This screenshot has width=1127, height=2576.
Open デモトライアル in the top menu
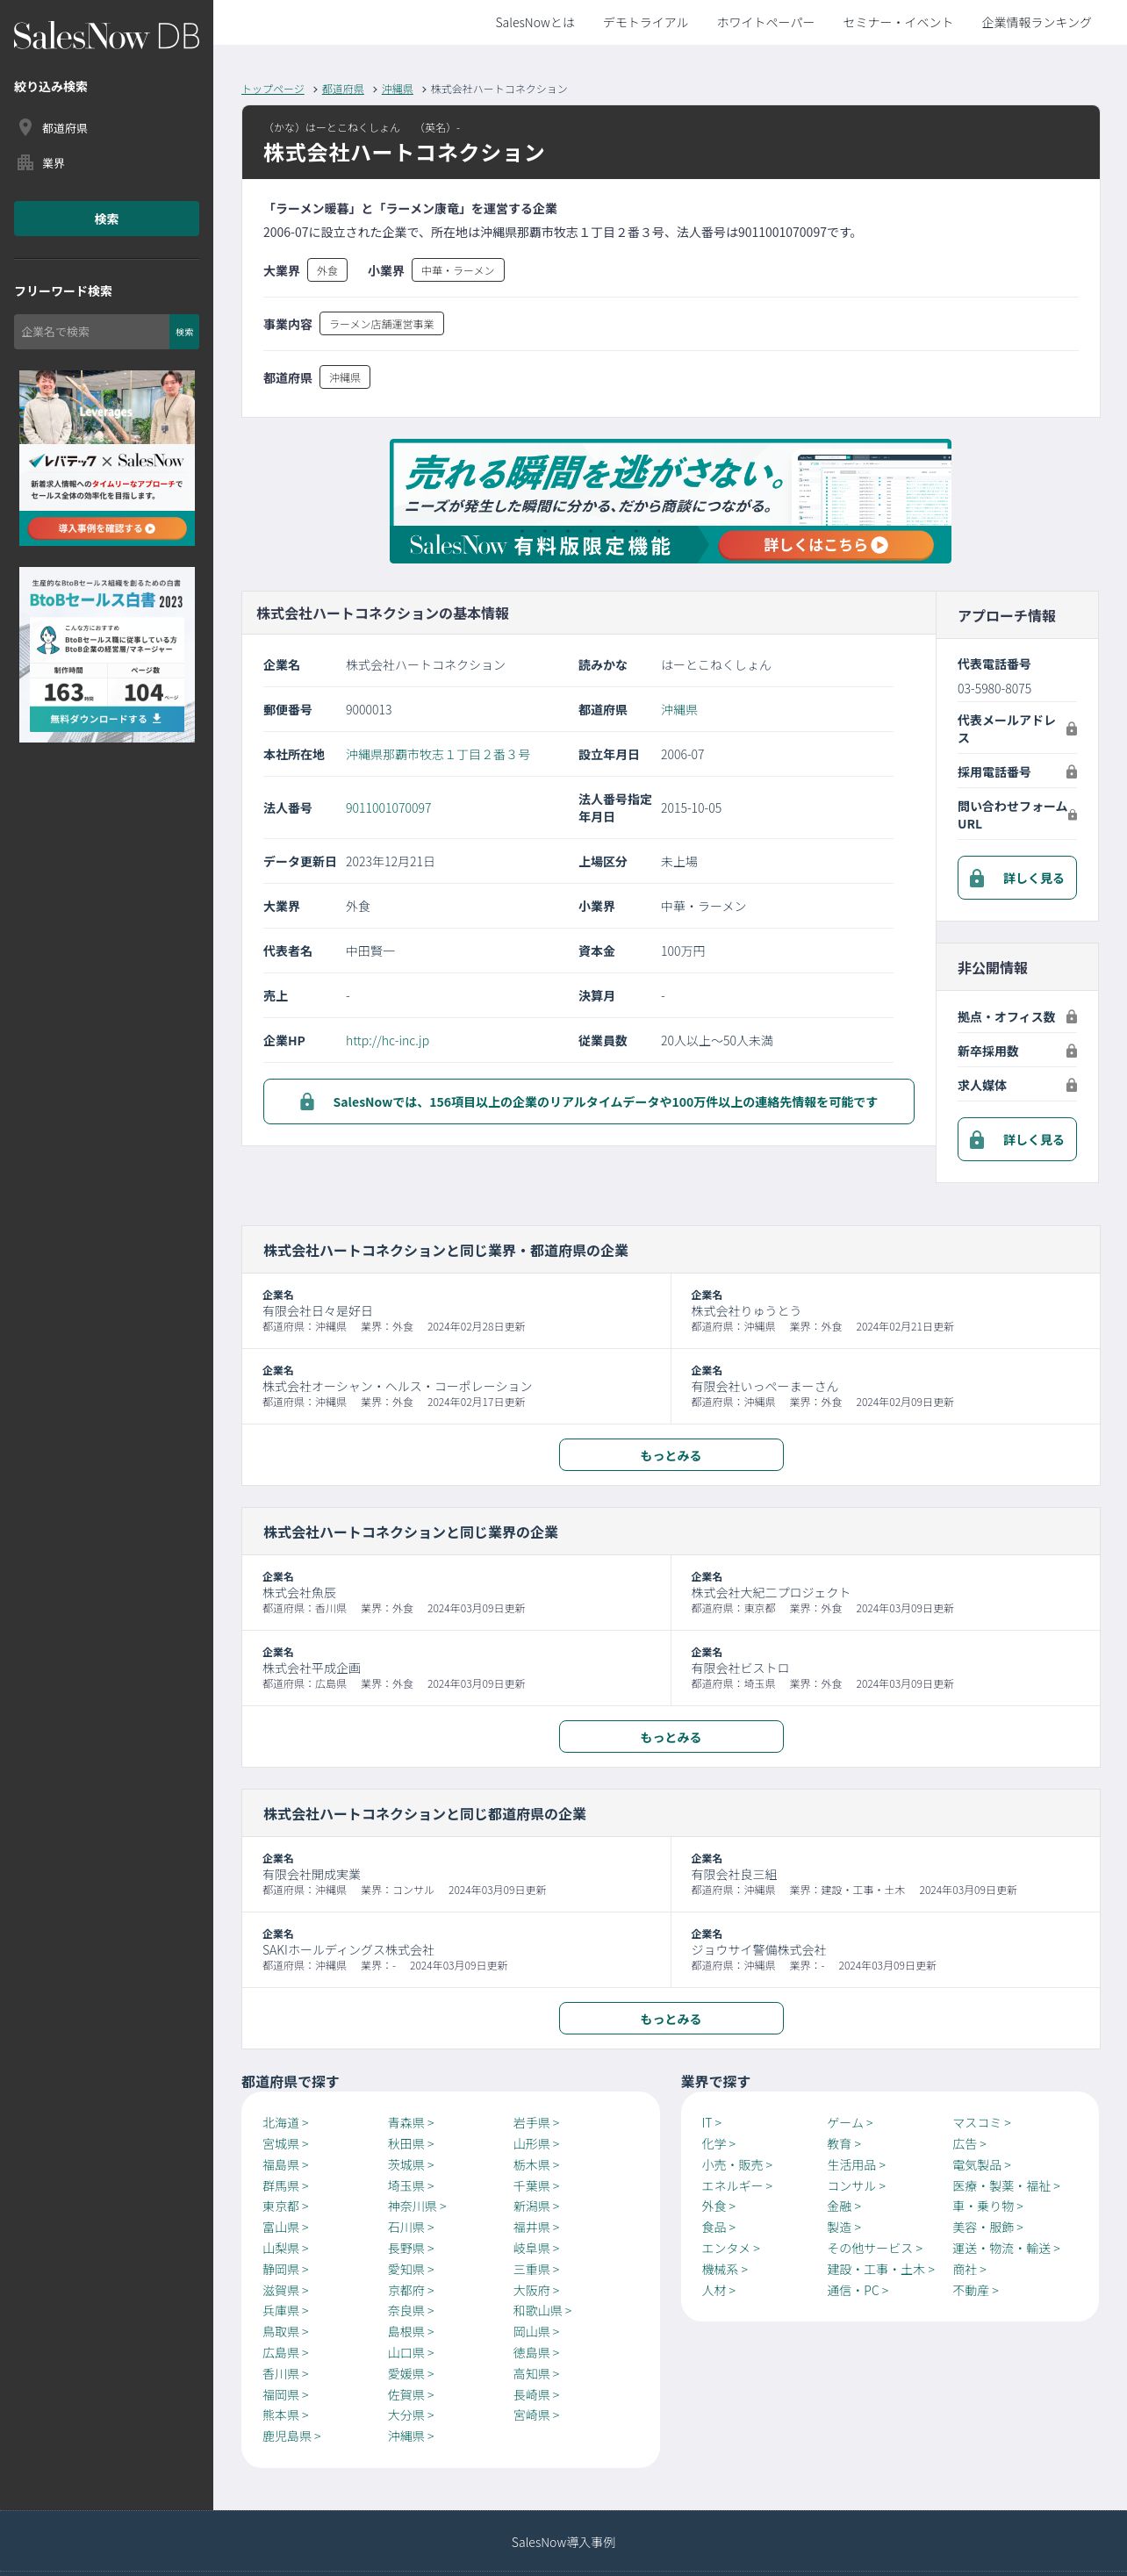645,22
